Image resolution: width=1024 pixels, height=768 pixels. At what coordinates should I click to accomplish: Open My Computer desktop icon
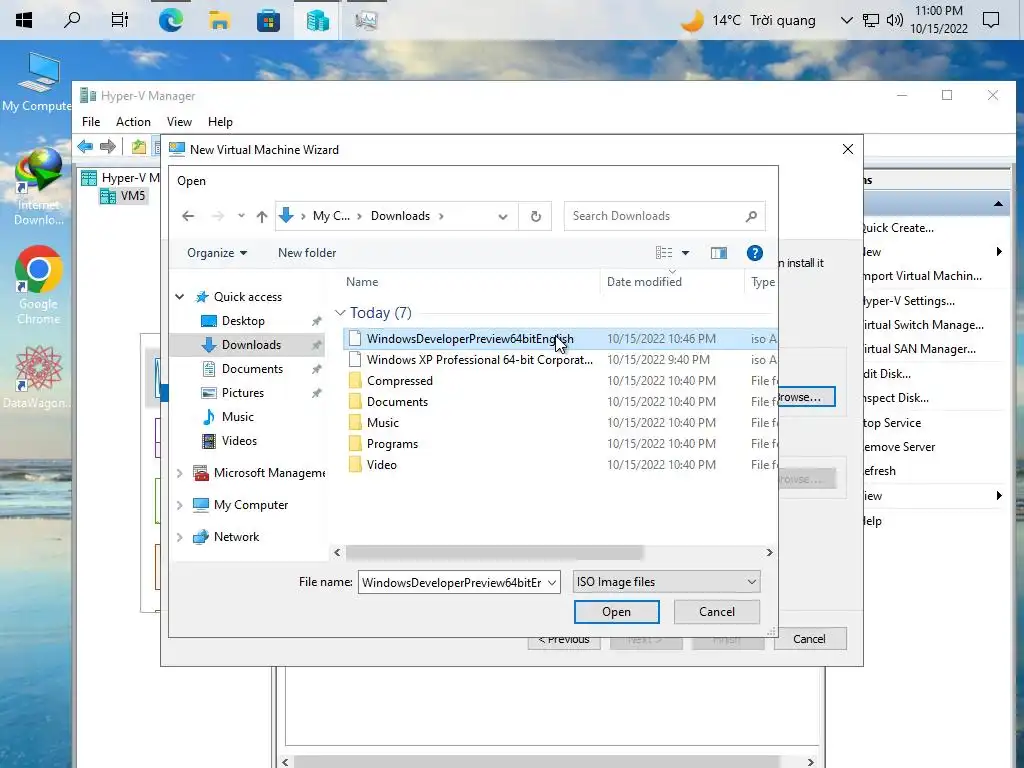point(37,83)
